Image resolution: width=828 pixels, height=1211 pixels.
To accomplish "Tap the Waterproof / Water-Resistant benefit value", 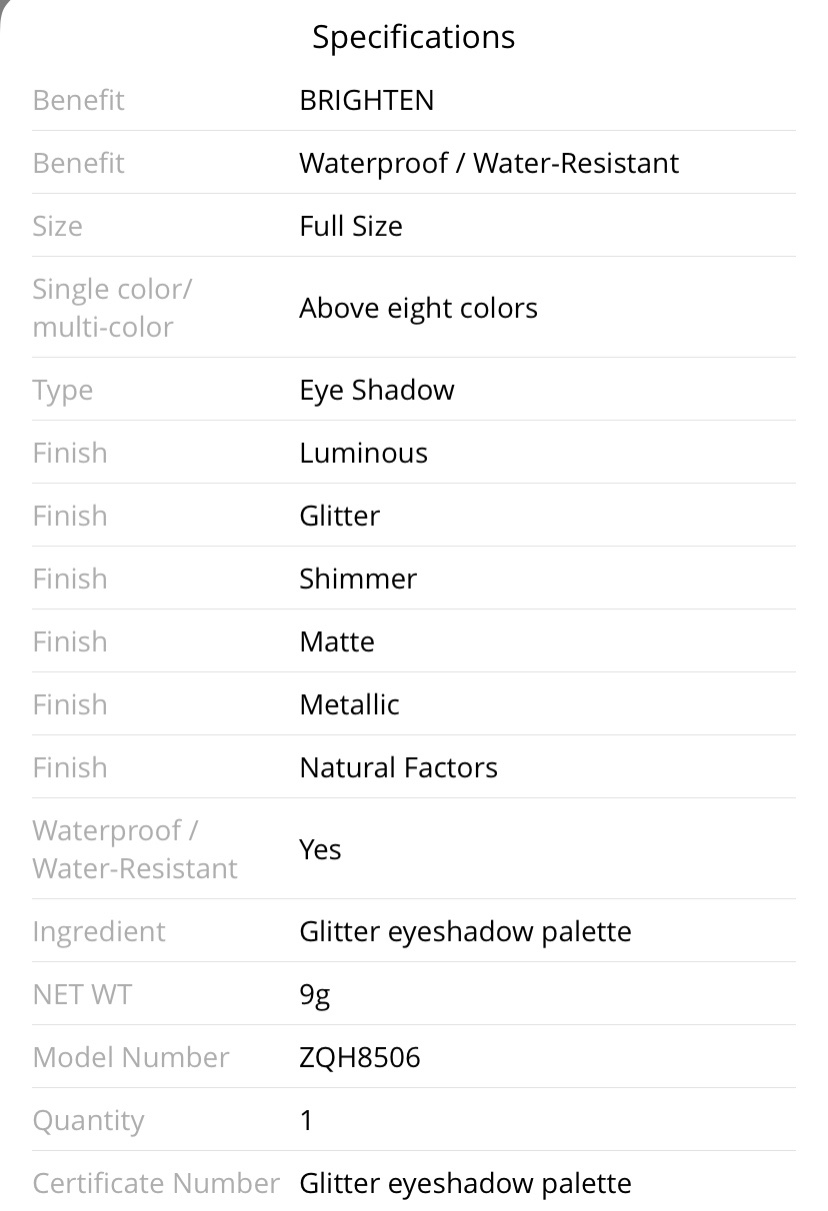I will point(489,163).
